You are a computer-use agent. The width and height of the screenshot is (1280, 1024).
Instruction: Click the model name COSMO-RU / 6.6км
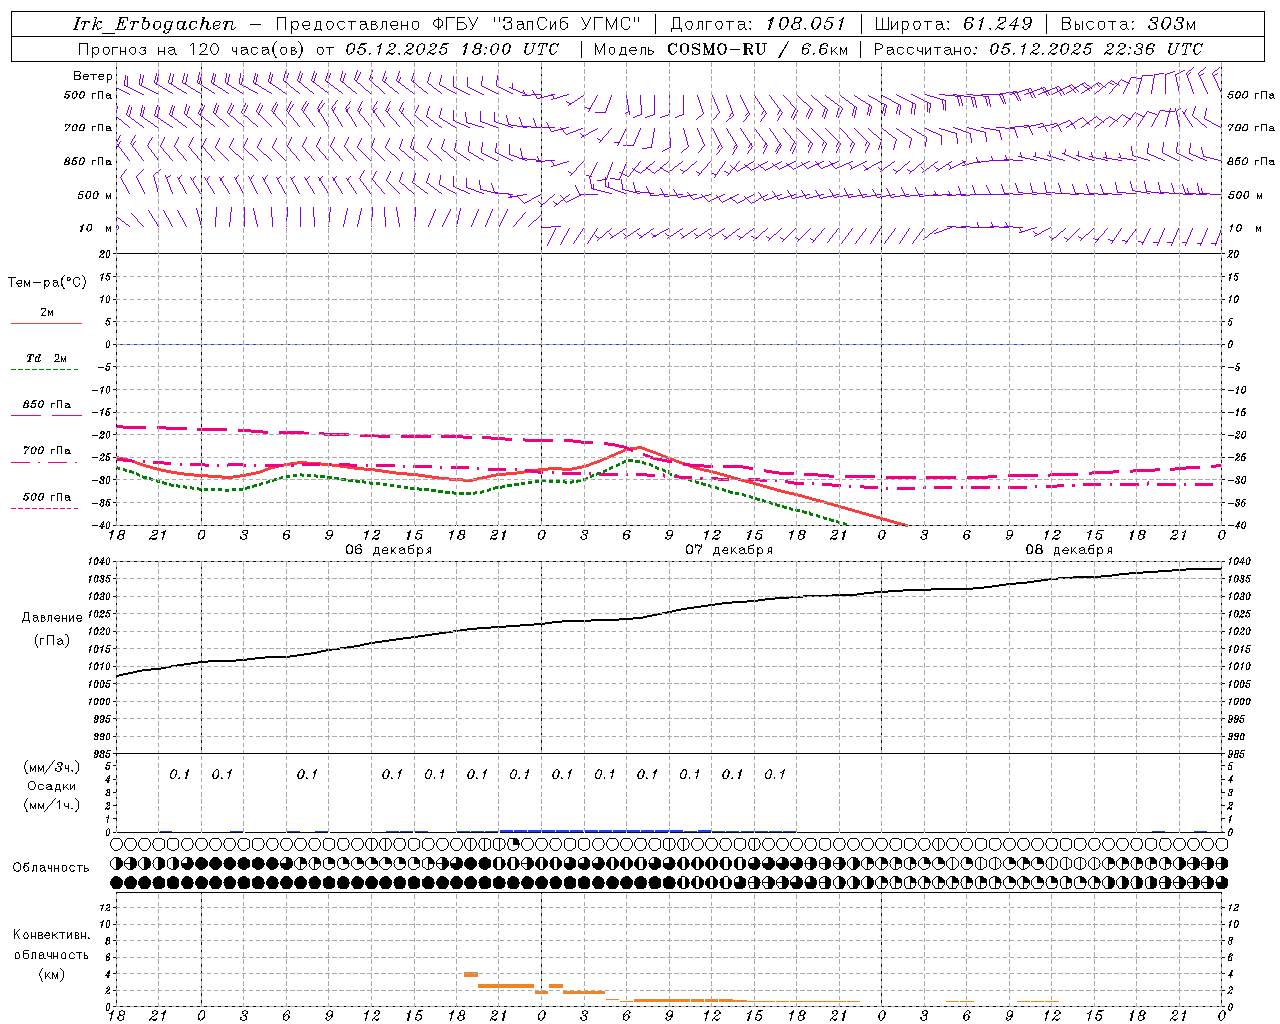tap(757, 49)
